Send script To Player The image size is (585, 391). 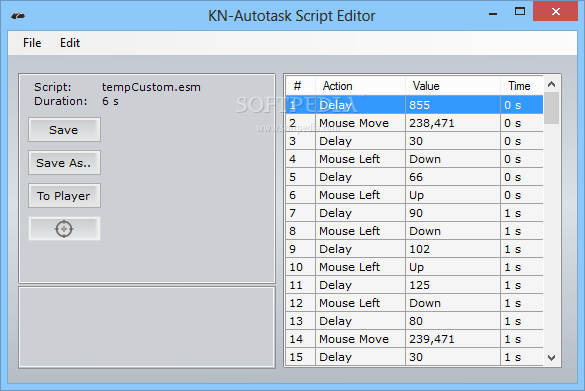(64, 196)
